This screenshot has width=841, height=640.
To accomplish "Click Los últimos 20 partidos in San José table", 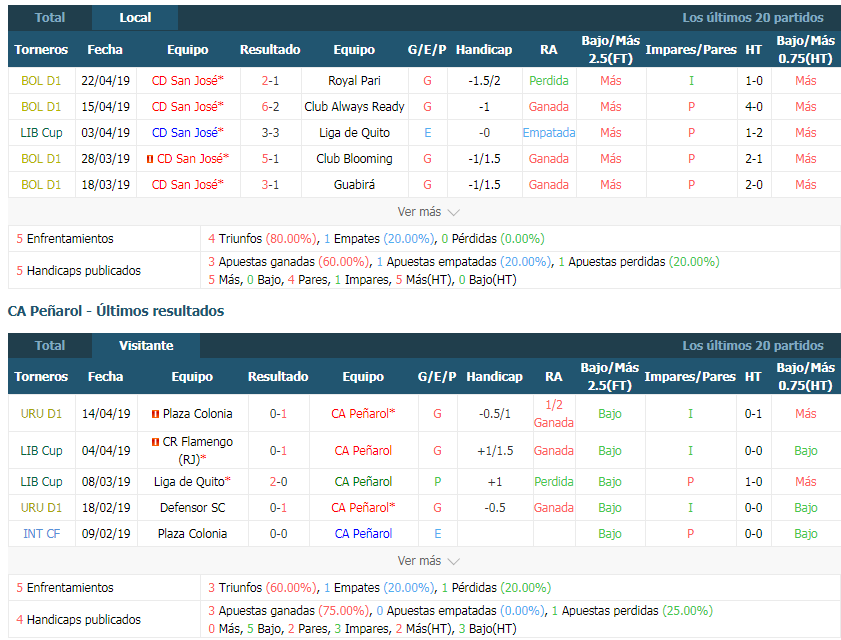I will [753, 18].
